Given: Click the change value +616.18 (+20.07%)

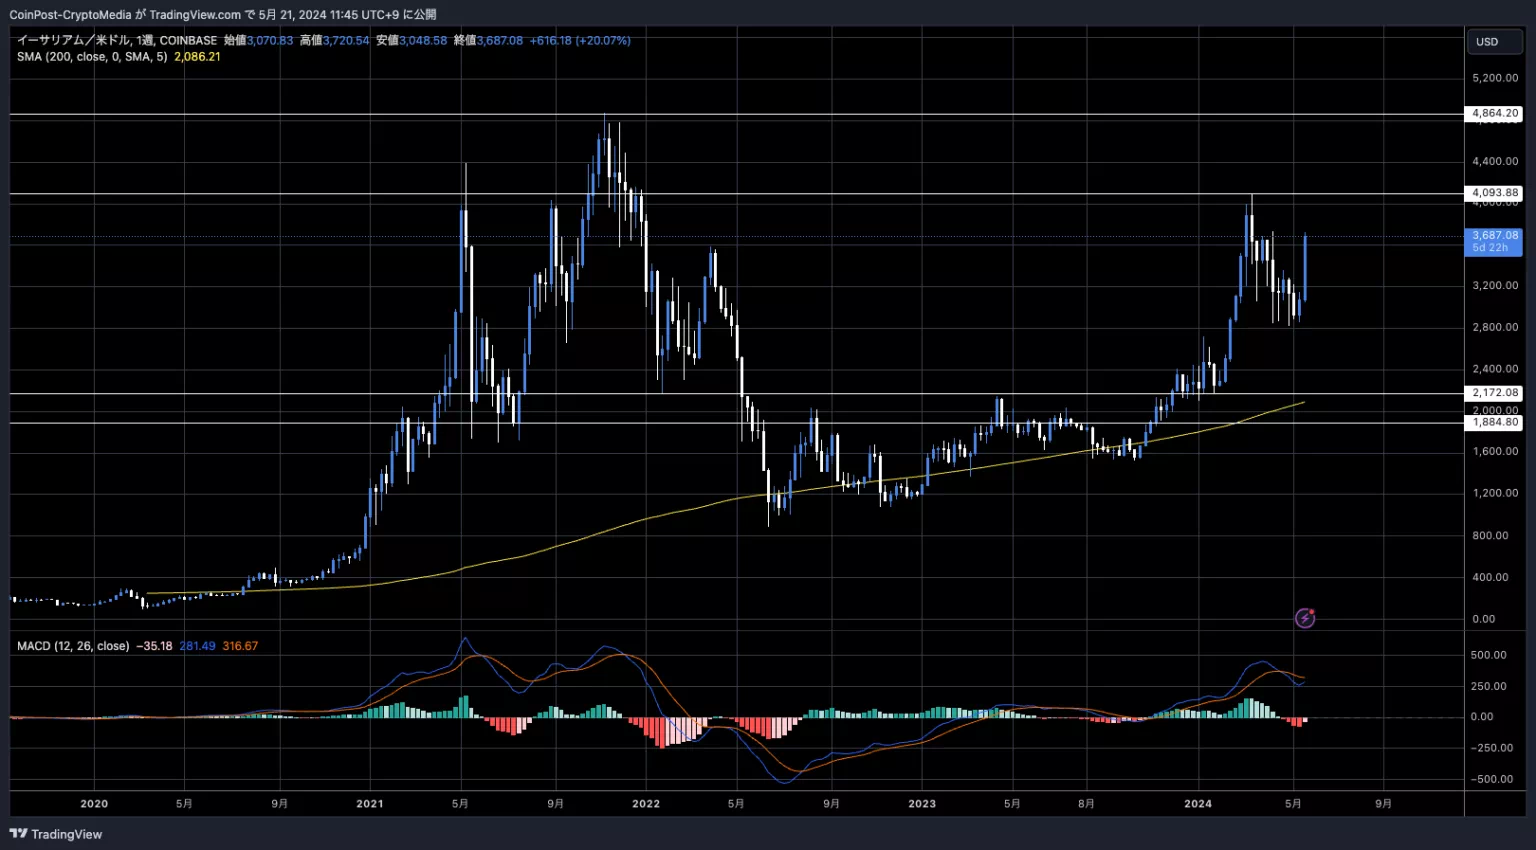Looking at the screenshot, I should [x=580, y=41].
